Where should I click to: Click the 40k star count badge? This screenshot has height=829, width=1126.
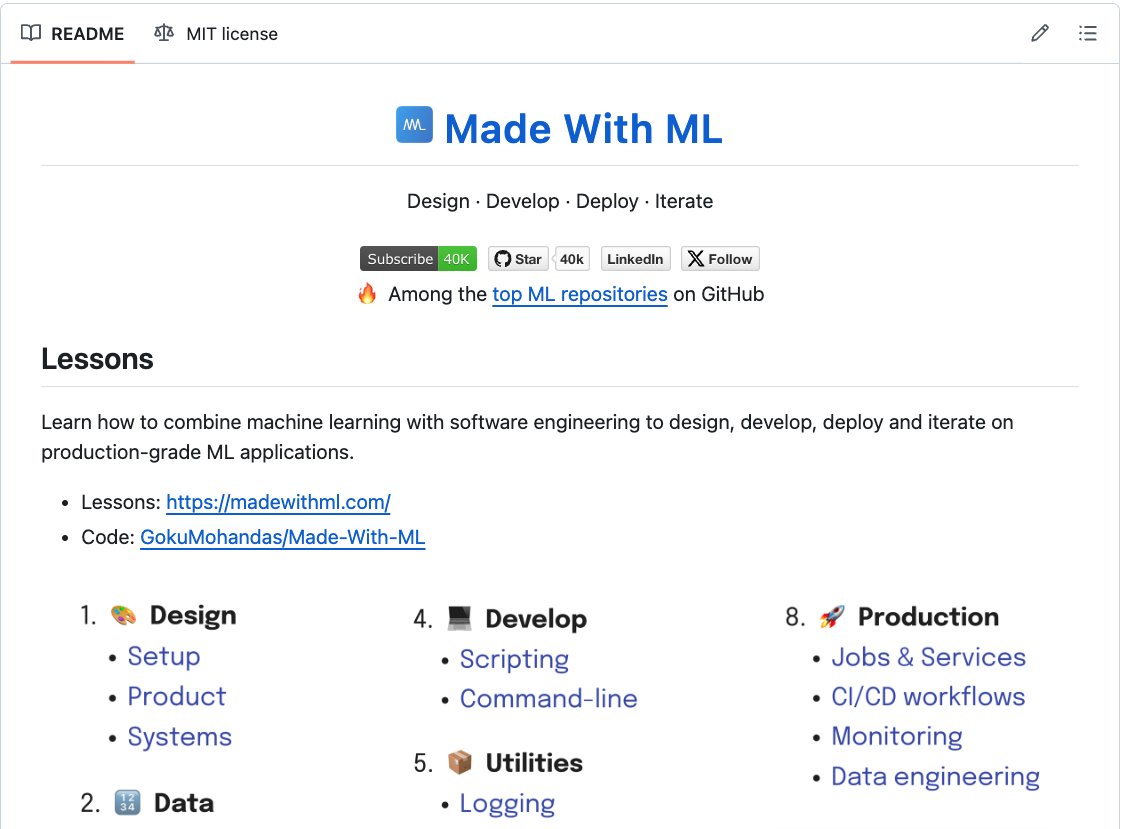(x=572, y=259)
